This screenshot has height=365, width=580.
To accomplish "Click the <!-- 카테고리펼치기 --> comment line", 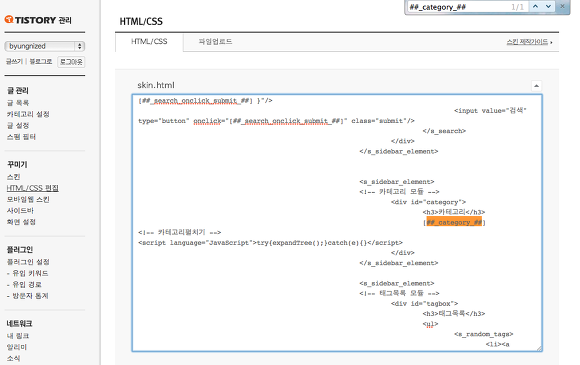I will point(180,233).
